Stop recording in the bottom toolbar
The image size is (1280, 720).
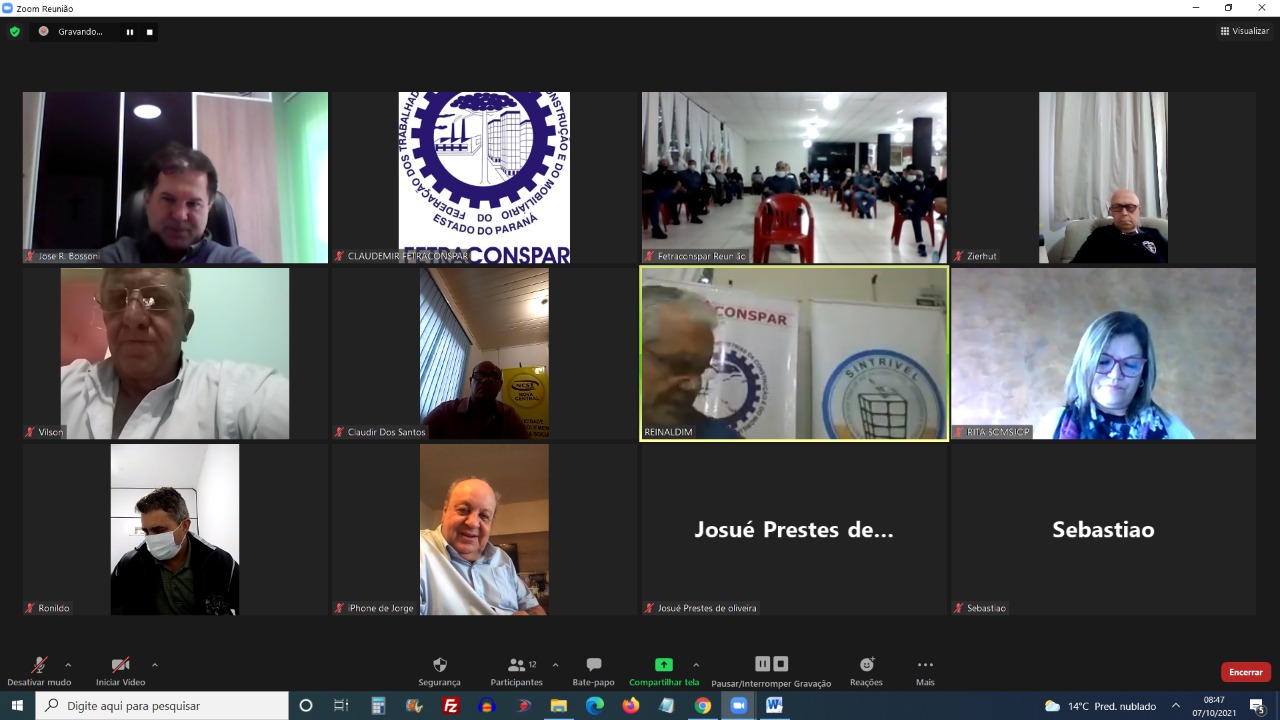781,664
